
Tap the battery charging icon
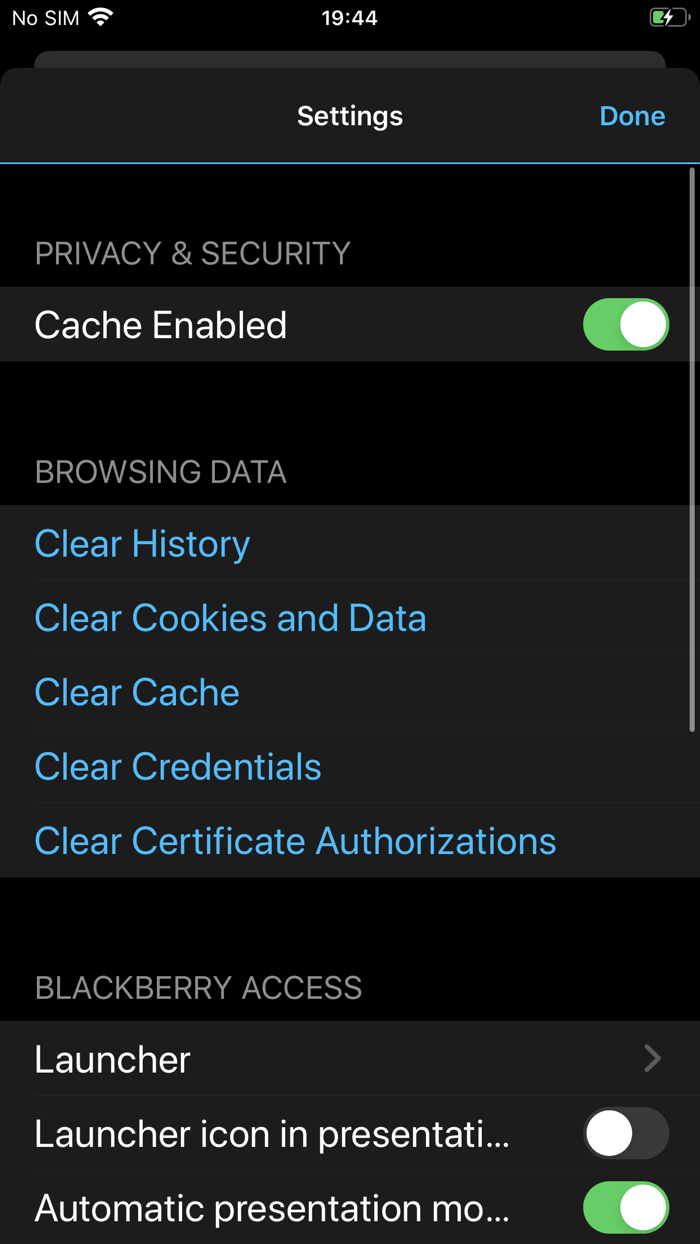click(x=668, y=16)
